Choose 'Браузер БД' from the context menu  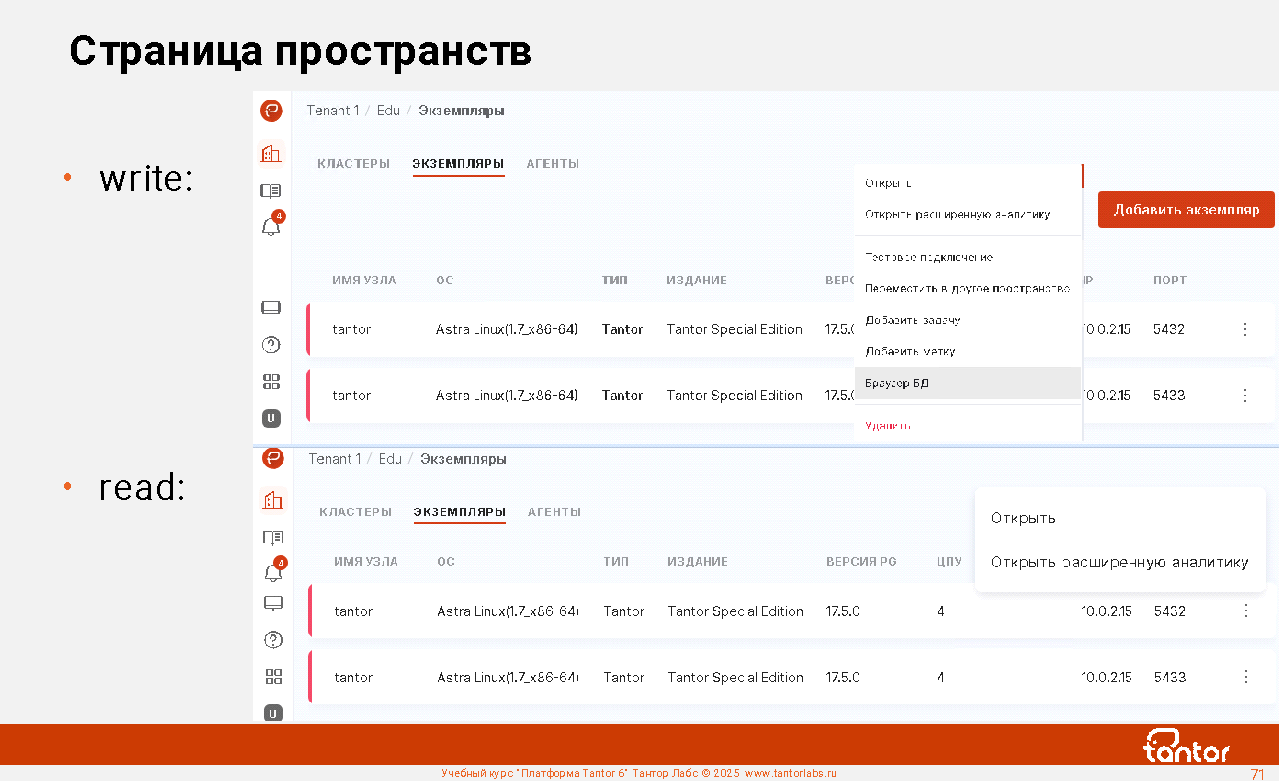897,383
